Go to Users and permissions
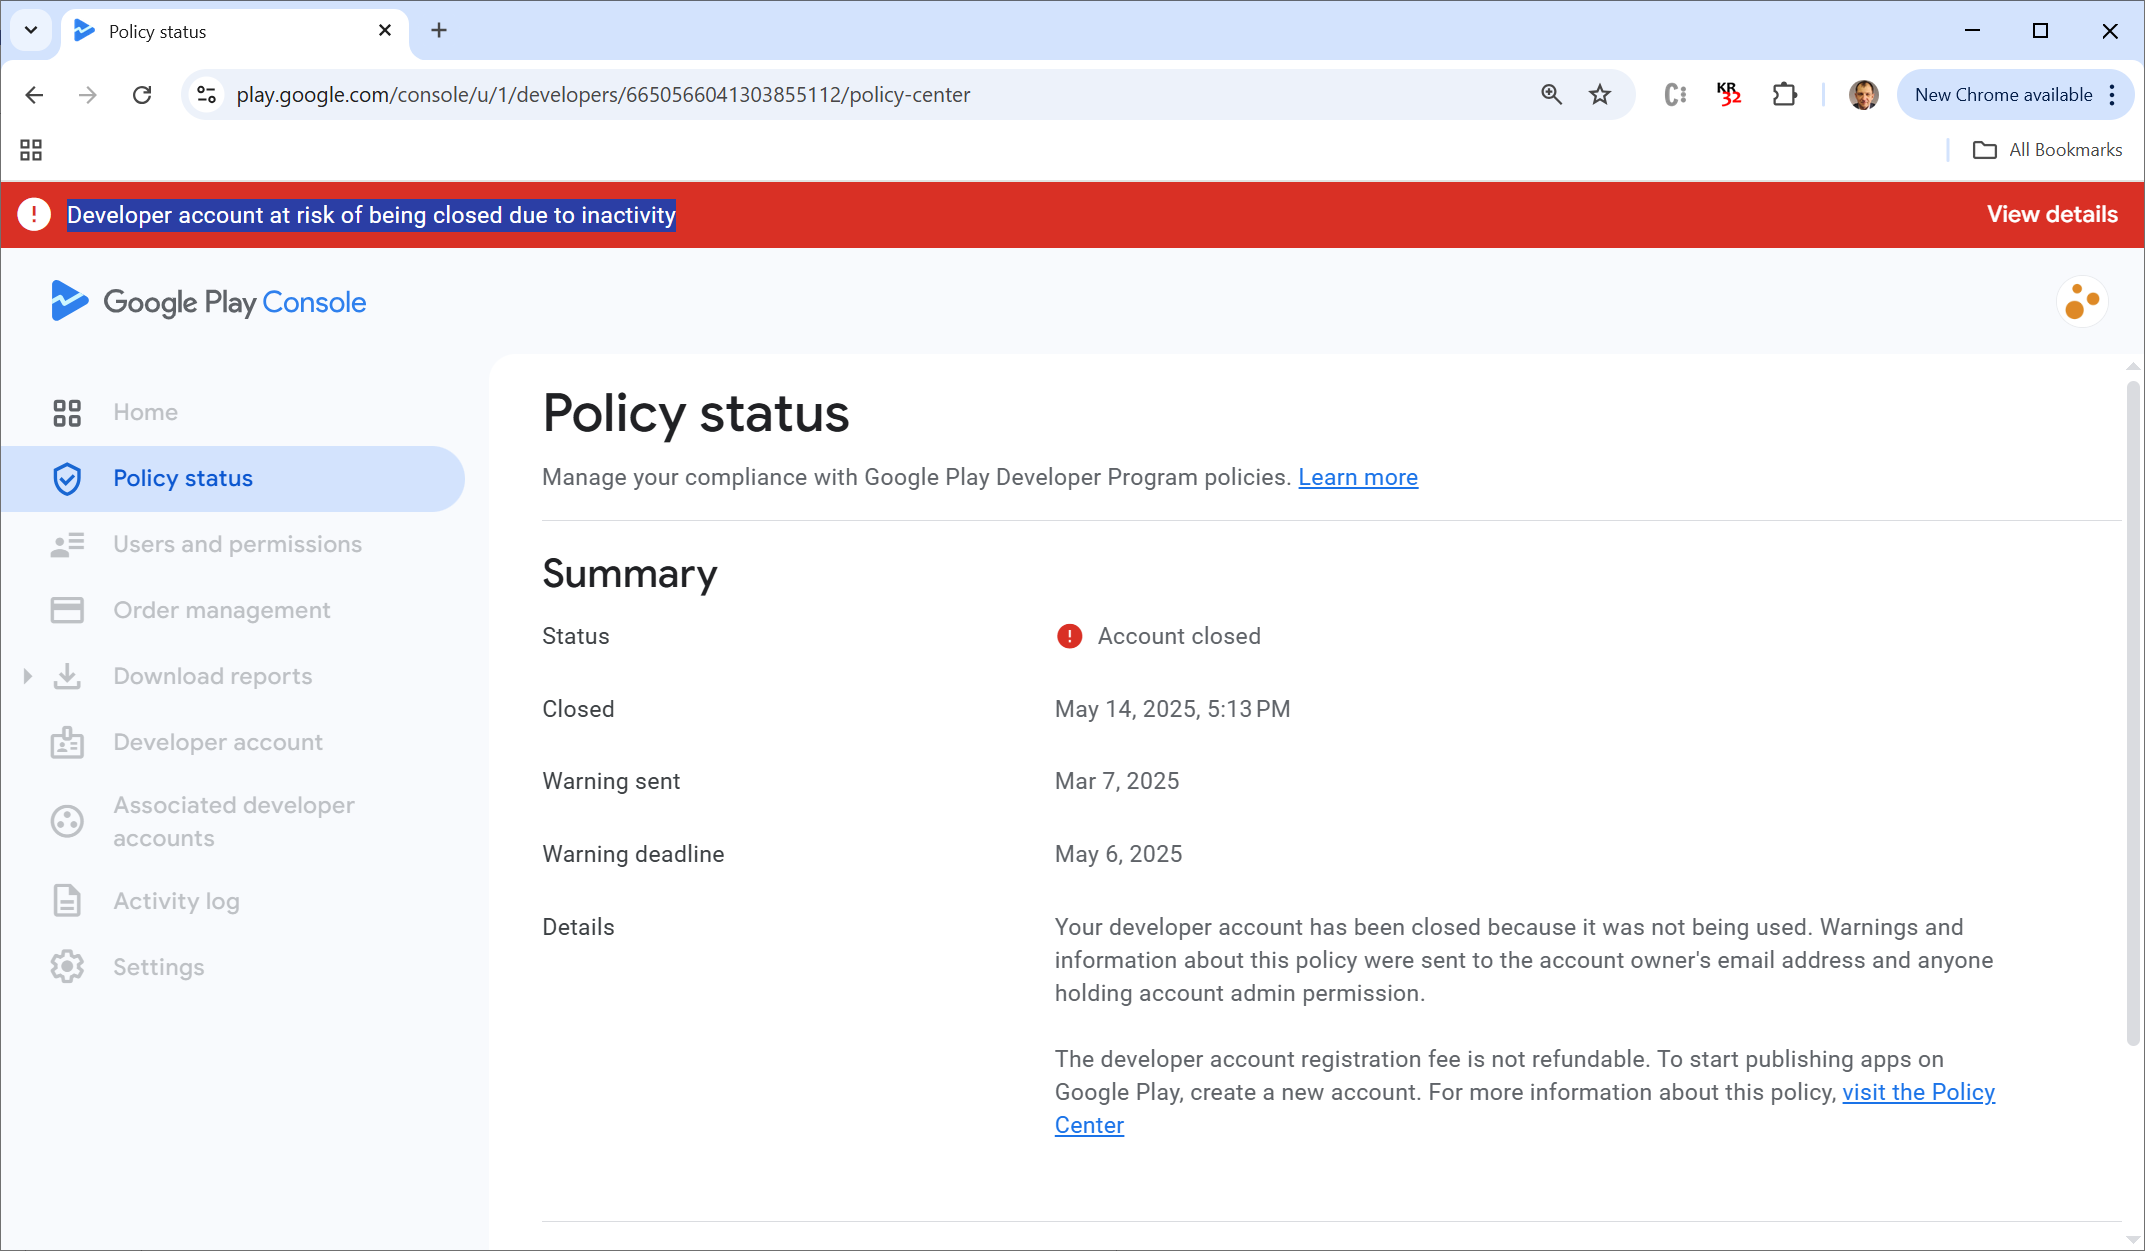The width and height of the screenshot is (2145, 1251). 237,544
